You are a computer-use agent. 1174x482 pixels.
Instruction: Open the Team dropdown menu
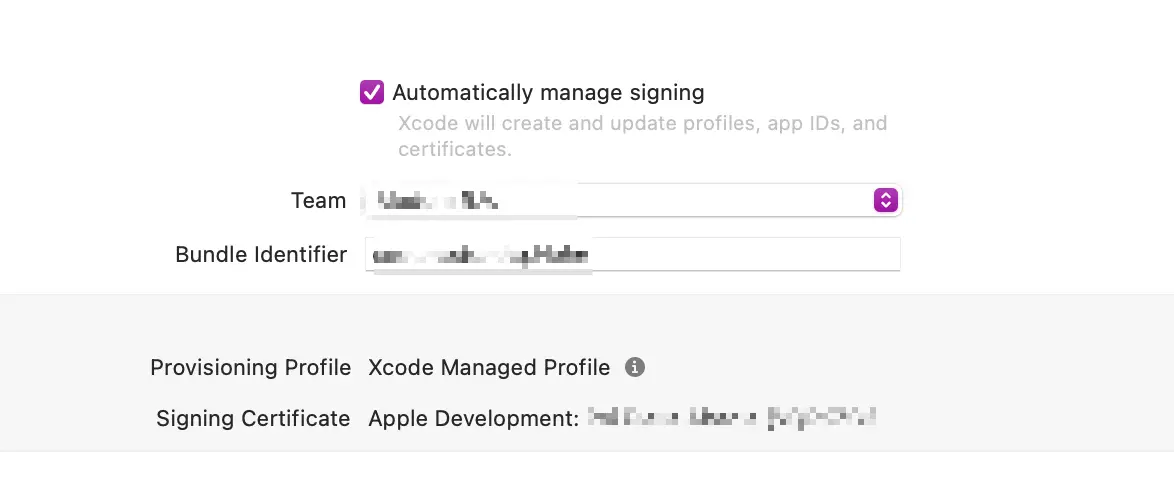[x=632, y=200]
